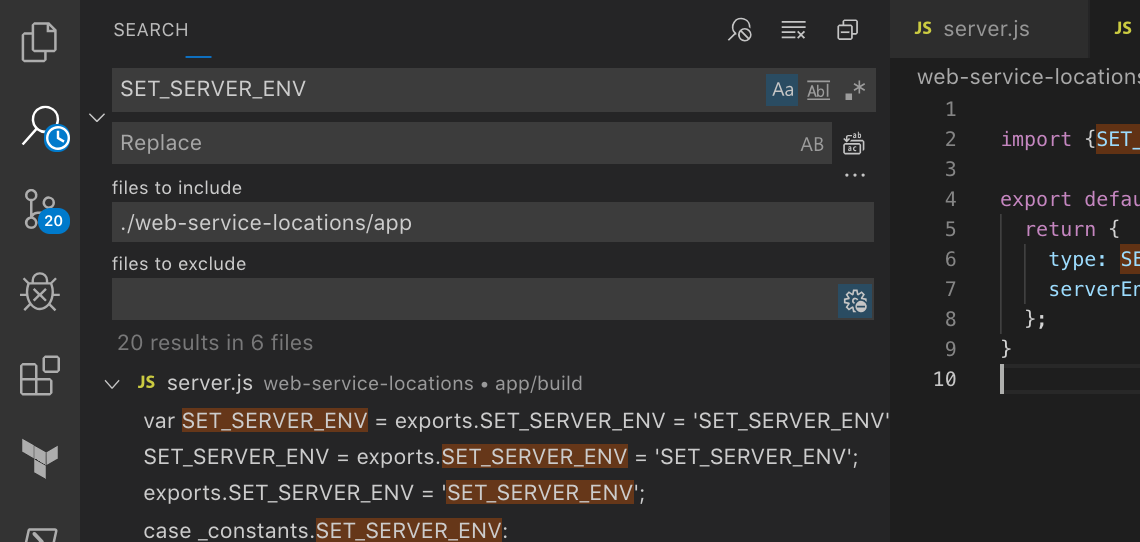Click 'type:' property on line 6

pyautogui.click(x=1078, y=260)
